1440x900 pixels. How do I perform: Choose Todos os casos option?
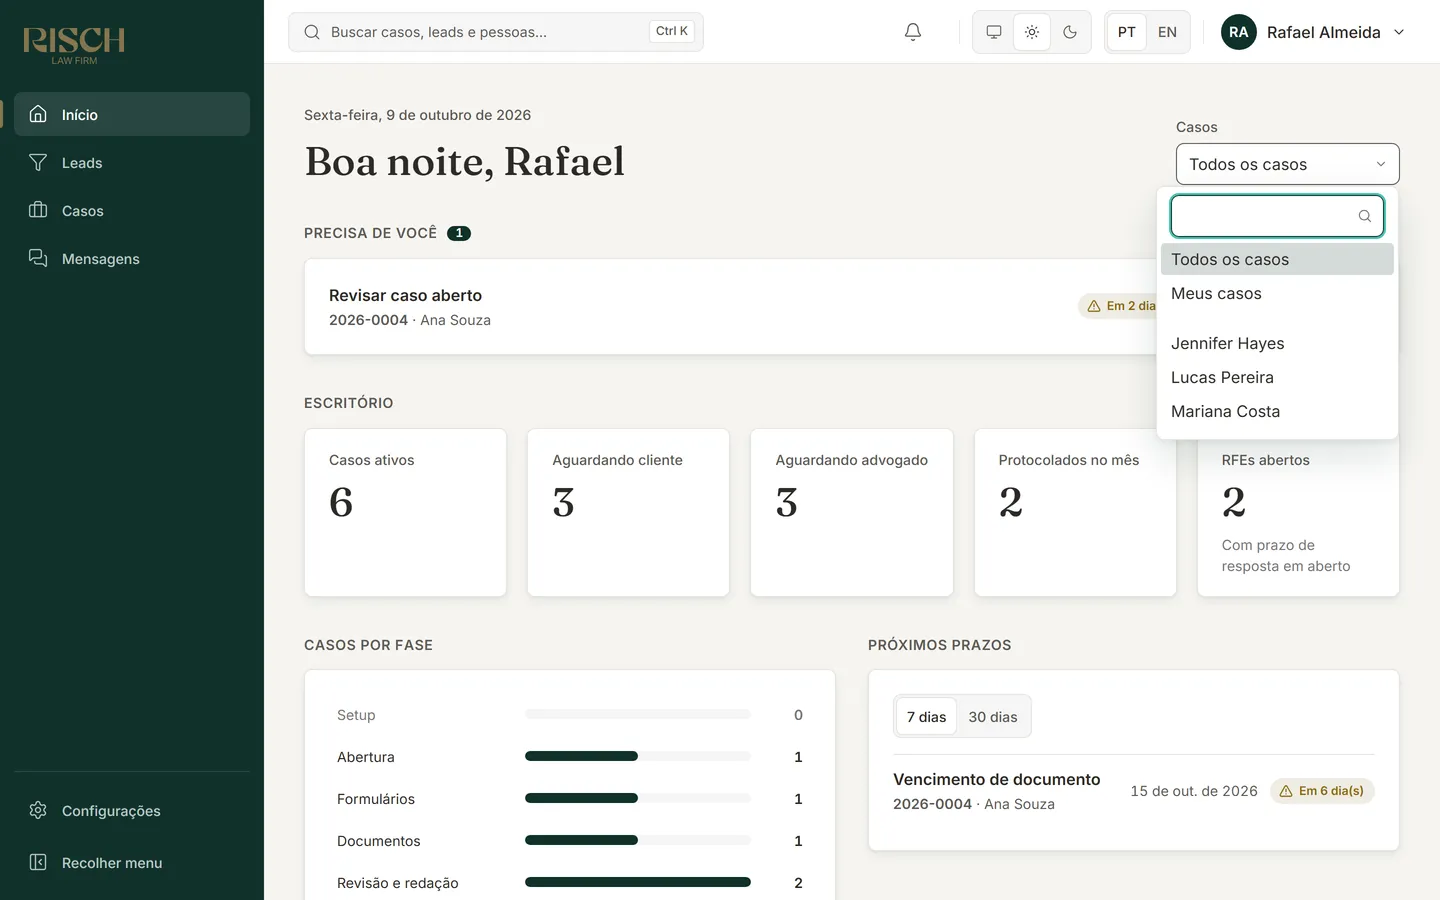[1277, 259]
